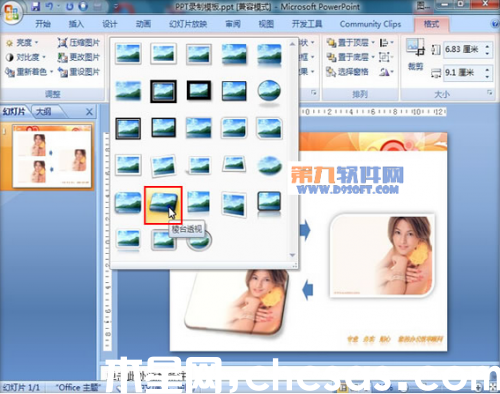Open the 开发工具 ribbon tab
The height and width of the screenshot is (394, 500).
click(307, 24)
